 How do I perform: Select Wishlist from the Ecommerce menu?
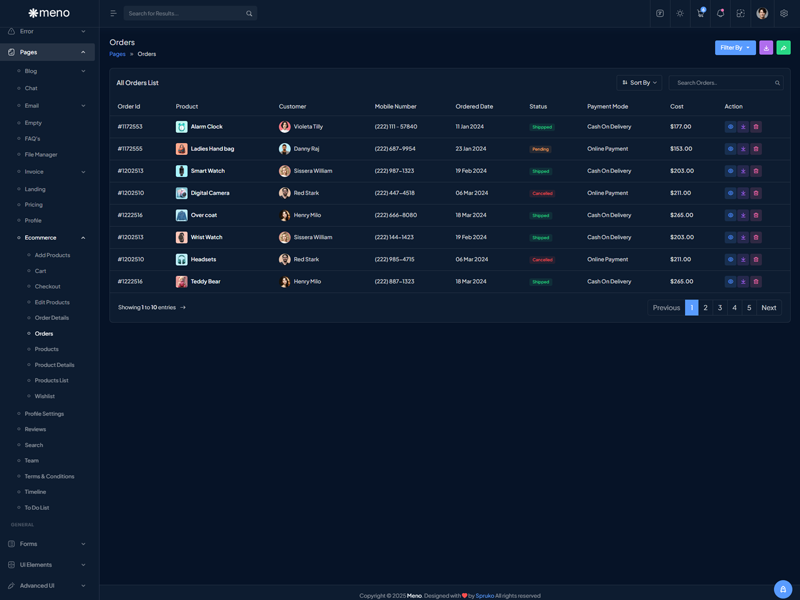(x=45, y=396)
